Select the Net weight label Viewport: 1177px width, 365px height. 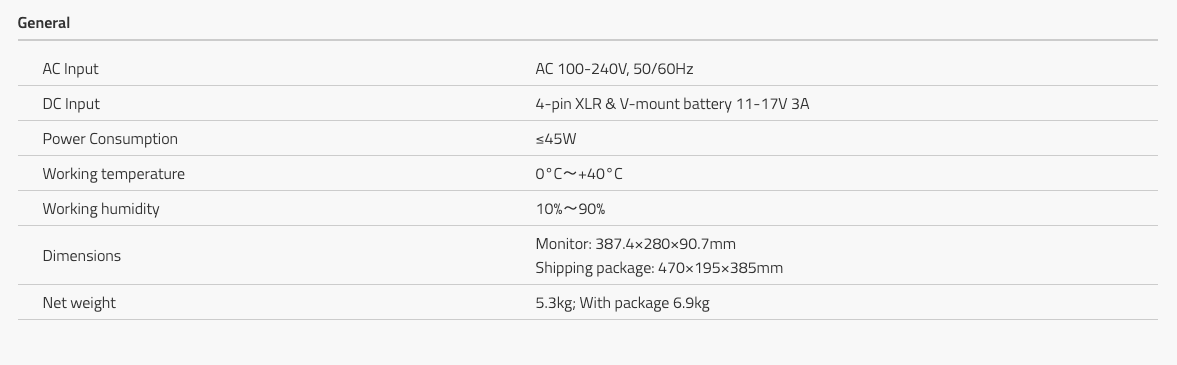click(79, 303)
